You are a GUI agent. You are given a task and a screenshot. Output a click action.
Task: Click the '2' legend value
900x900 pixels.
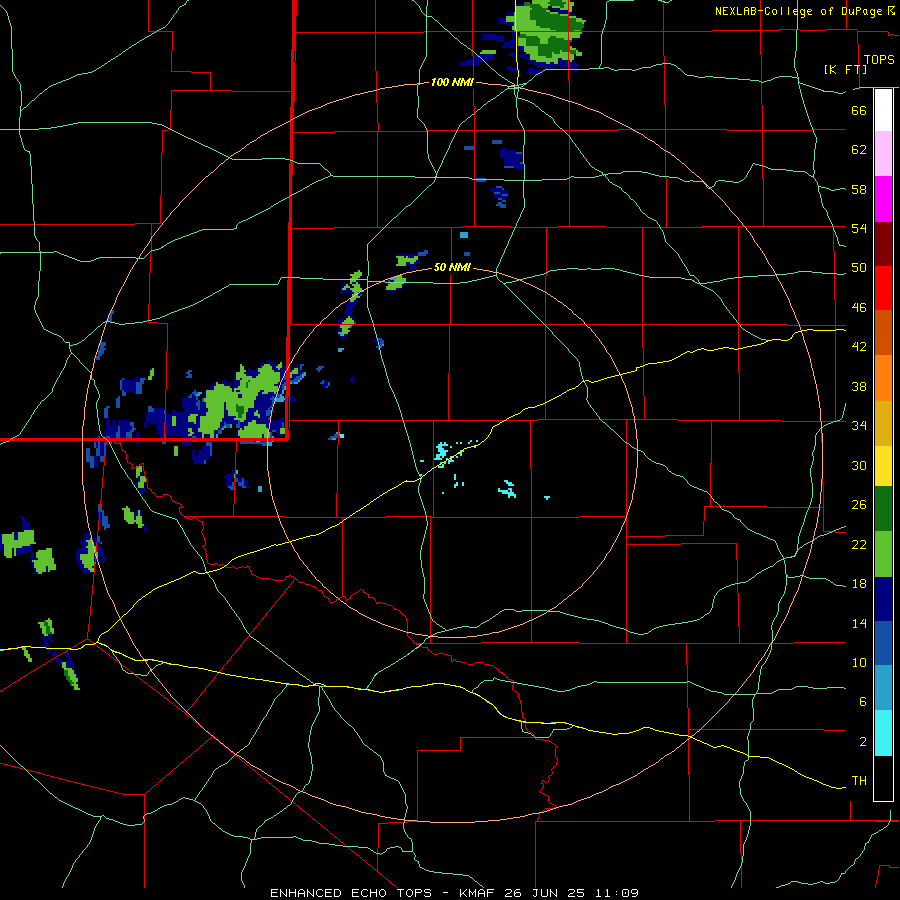point(862,742)
